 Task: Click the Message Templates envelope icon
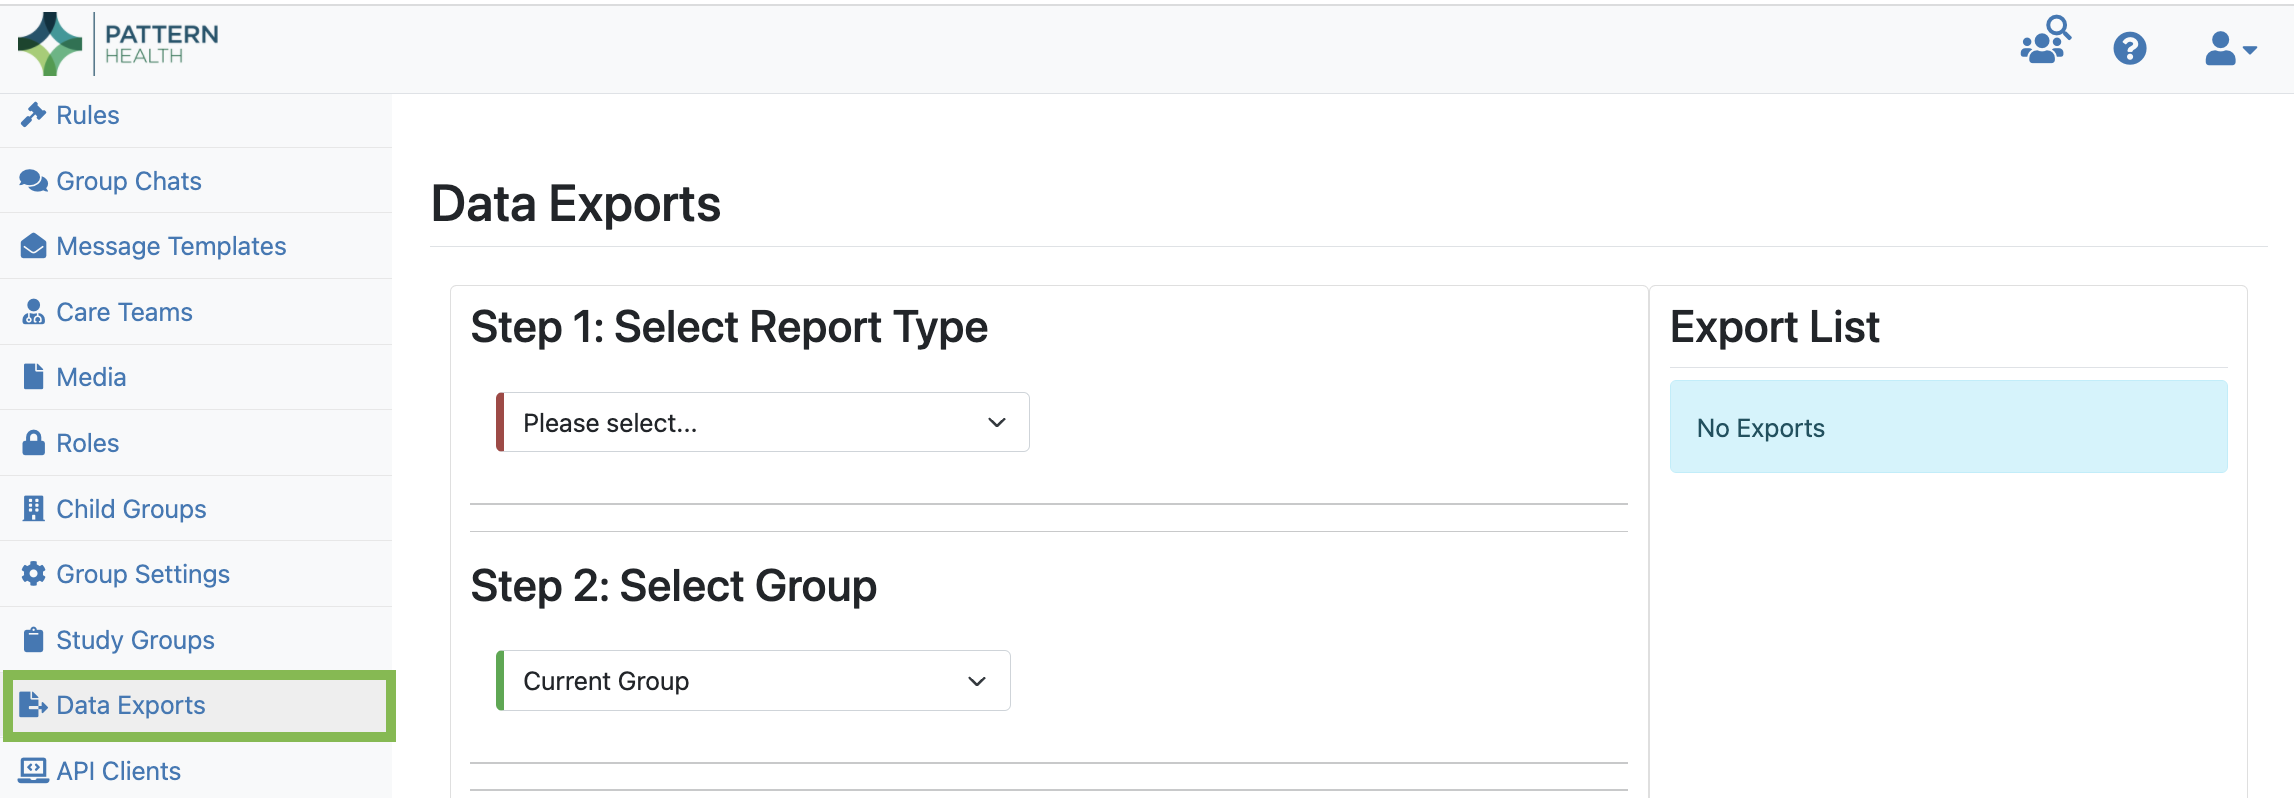33,246
